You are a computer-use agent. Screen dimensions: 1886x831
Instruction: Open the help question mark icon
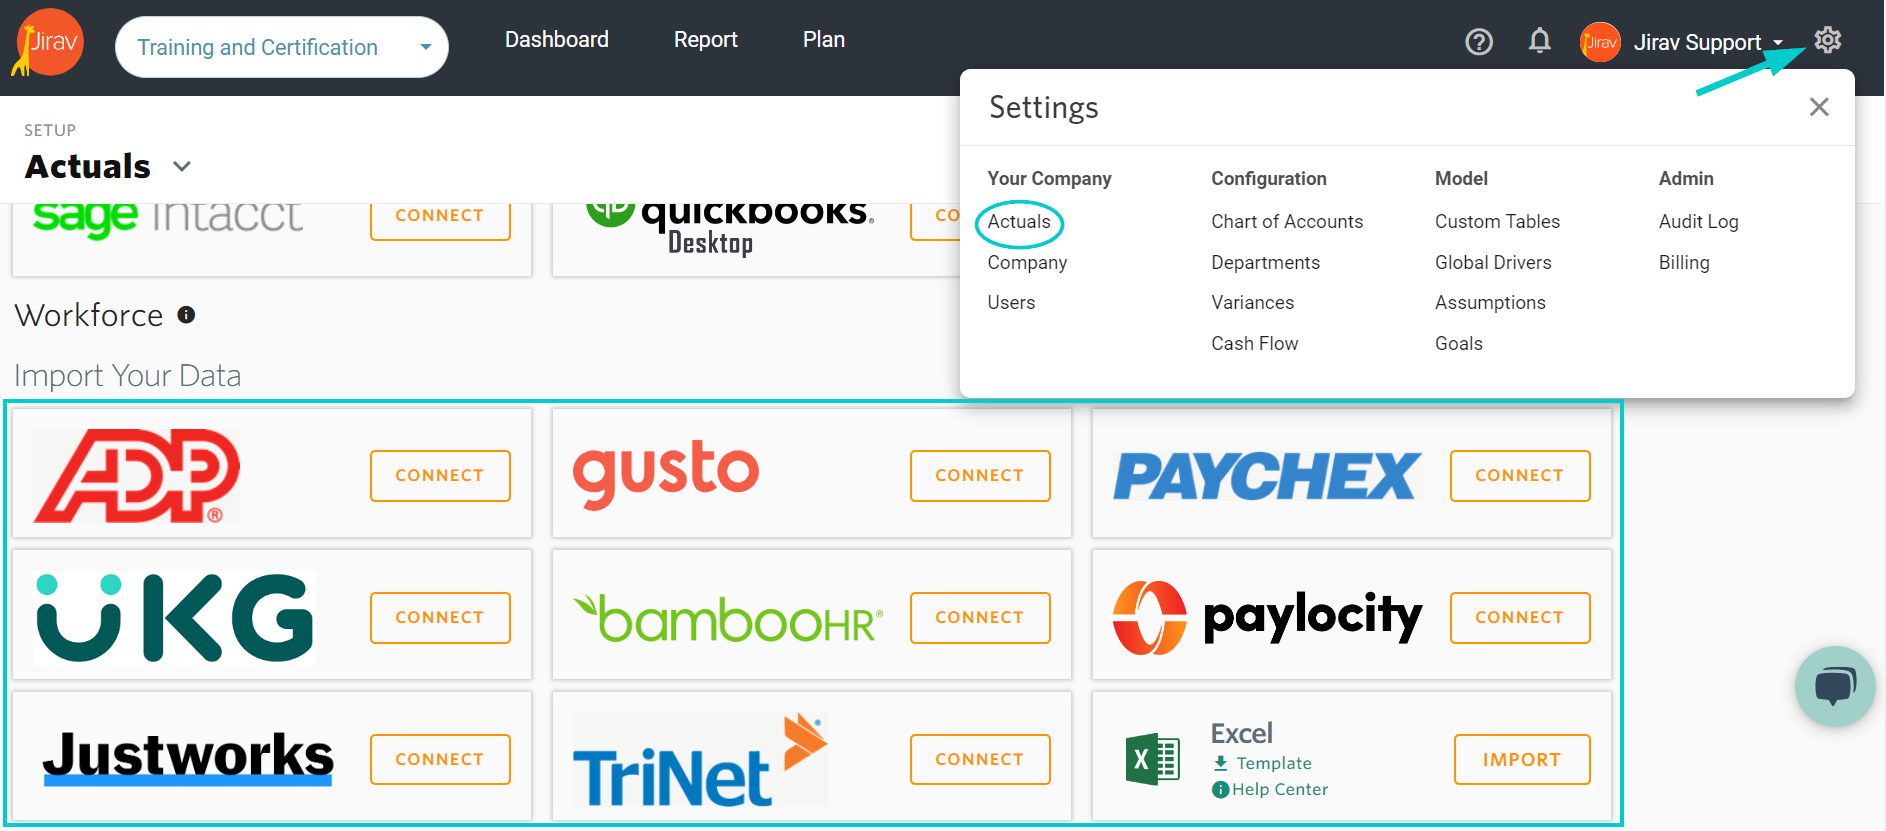[1479, 42]
